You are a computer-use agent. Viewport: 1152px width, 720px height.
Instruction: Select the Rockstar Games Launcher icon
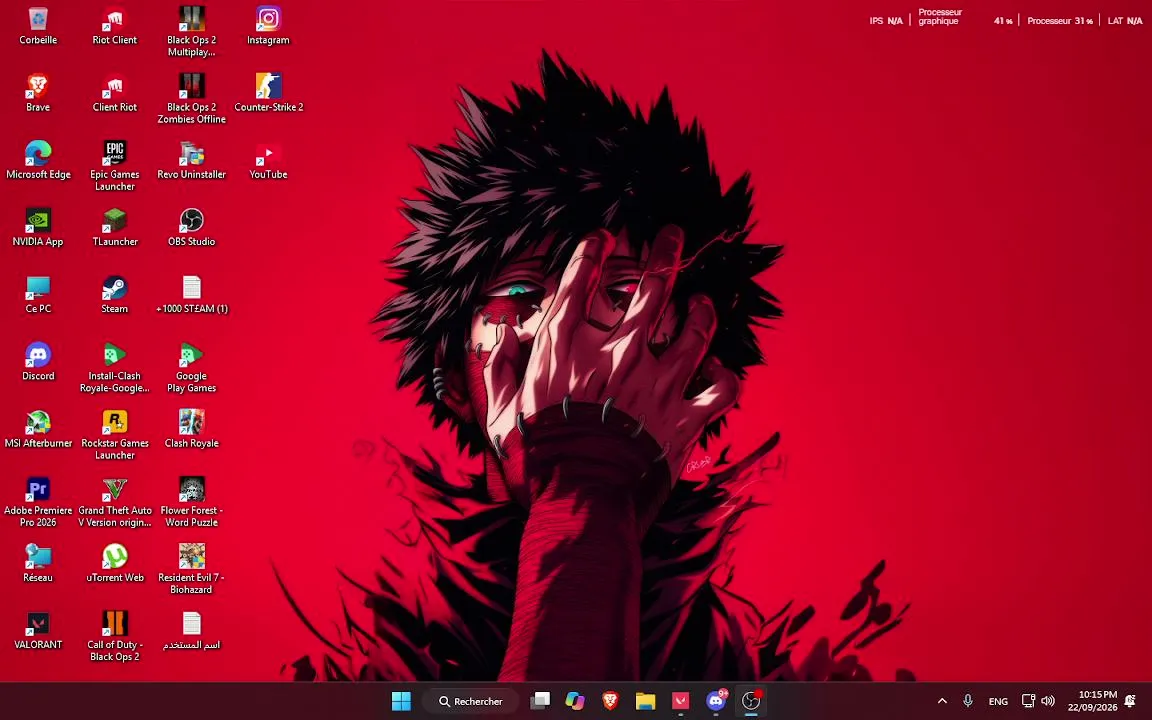[x=115, y=435]
